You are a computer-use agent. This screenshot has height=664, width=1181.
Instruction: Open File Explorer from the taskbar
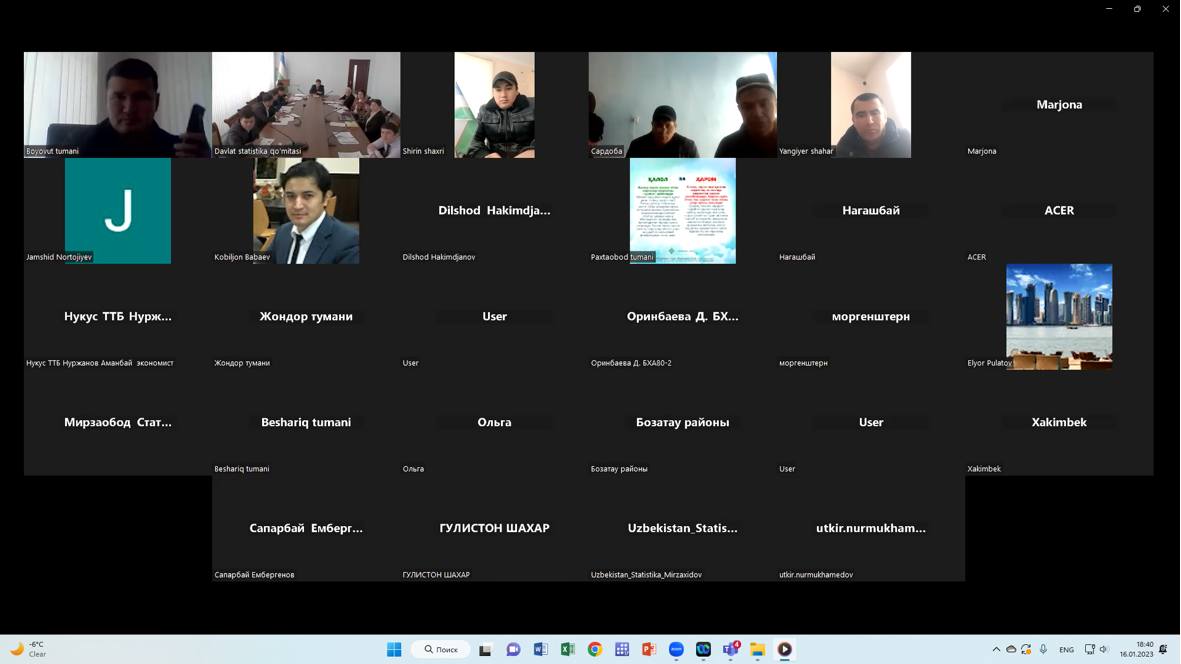click(757, 649)
